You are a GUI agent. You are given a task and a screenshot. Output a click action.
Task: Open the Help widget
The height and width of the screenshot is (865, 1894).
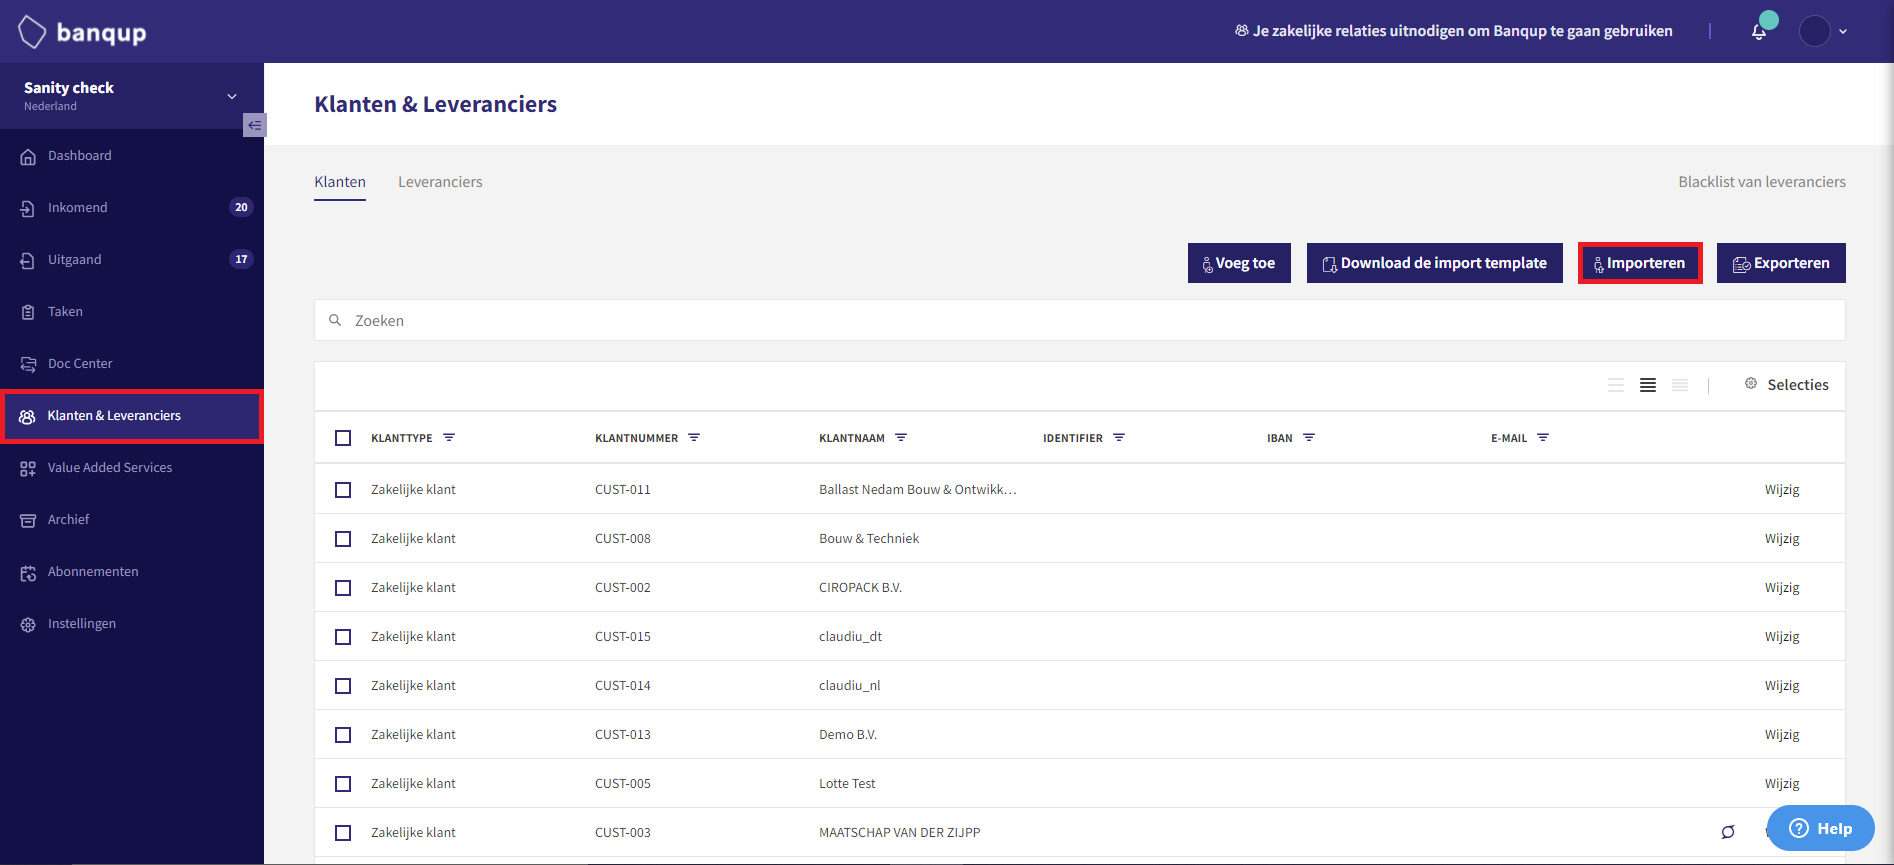(1820, 828)
